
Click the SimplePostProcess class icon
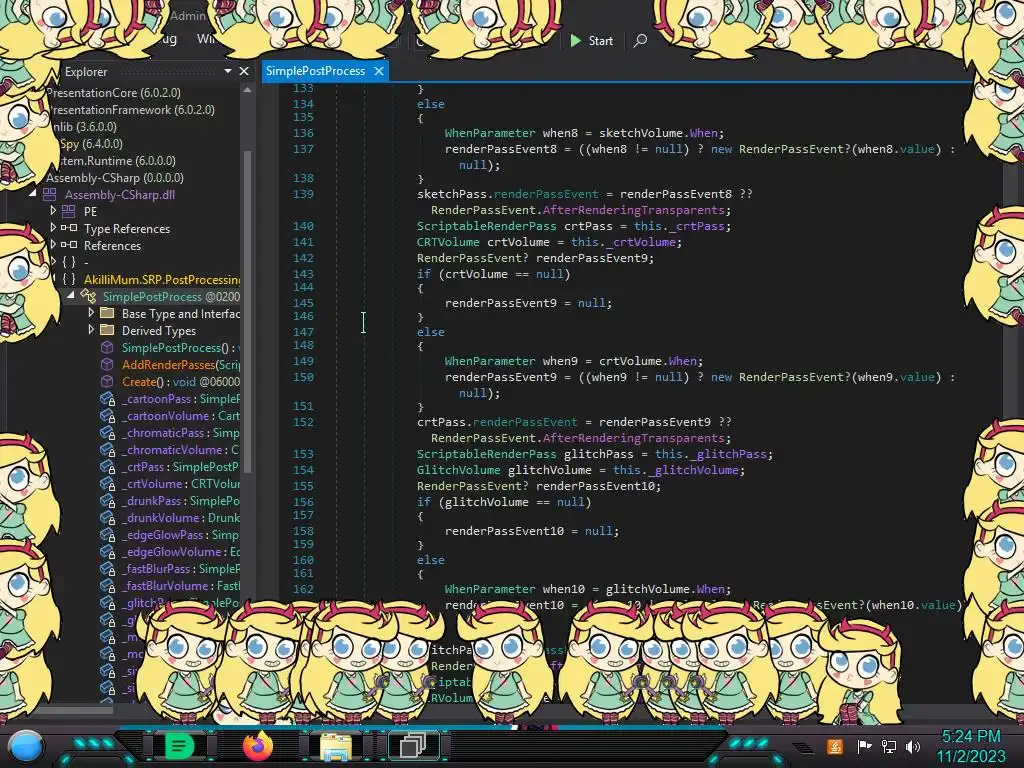[x=88, y=296]
